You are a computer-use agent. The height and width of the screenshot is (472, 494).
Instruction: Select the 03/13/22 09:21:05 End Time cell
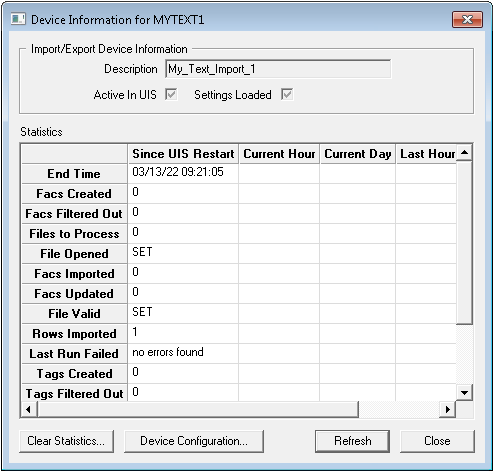click(x=183, y=173)
